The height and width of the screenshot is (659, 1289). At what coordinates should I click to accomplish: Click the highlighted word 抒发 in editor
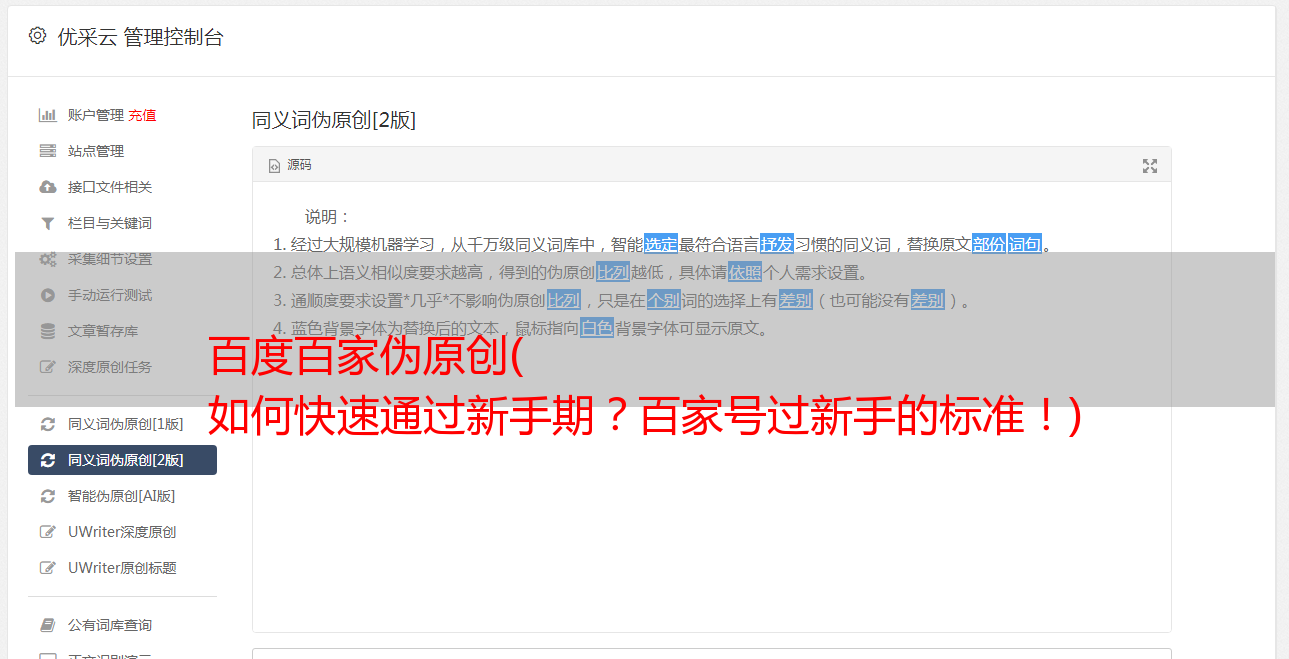point(777,244)
